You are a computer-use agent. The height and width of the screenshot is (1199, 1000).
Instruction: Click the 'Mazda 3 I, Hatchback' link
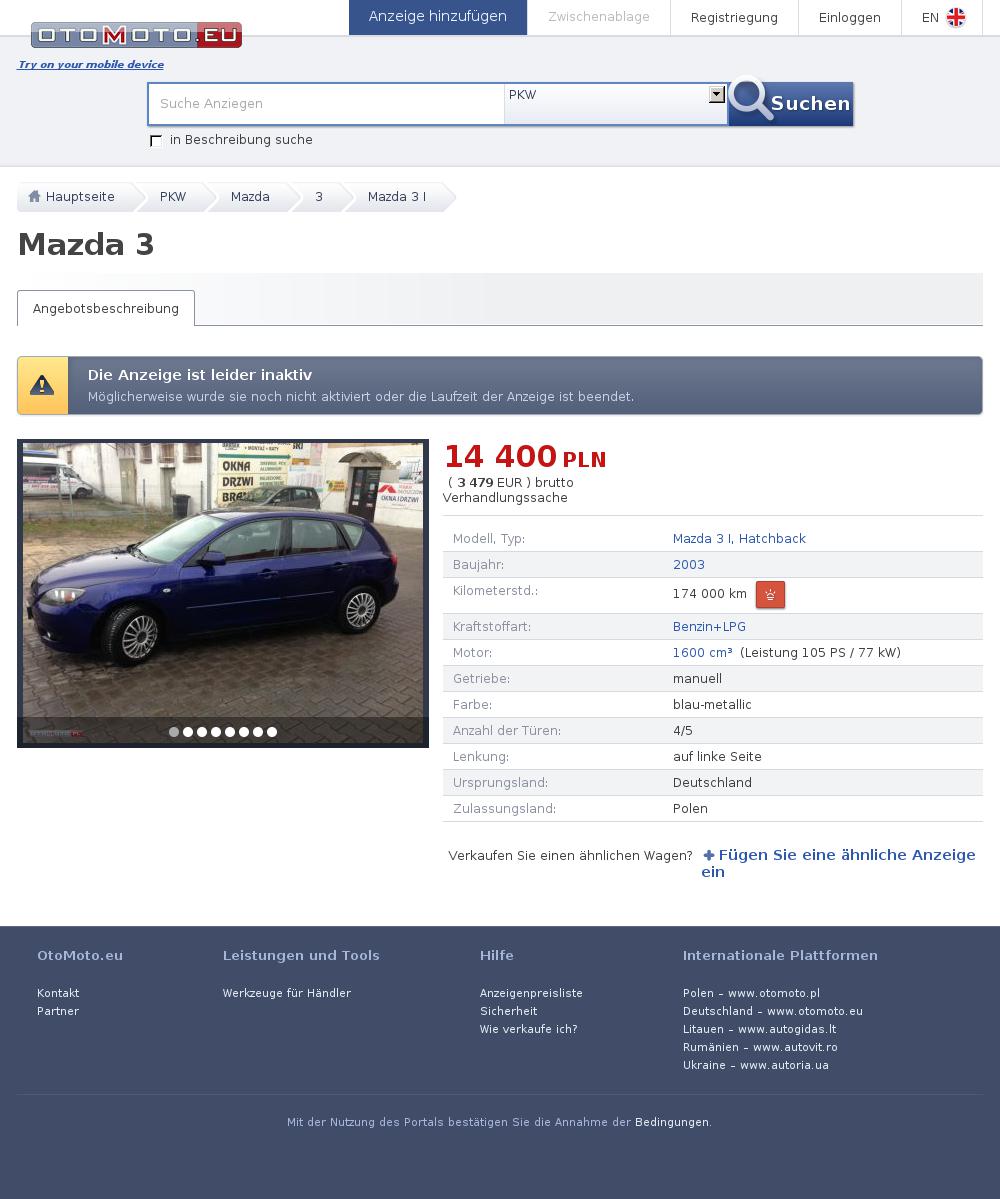tap(739, 538)
